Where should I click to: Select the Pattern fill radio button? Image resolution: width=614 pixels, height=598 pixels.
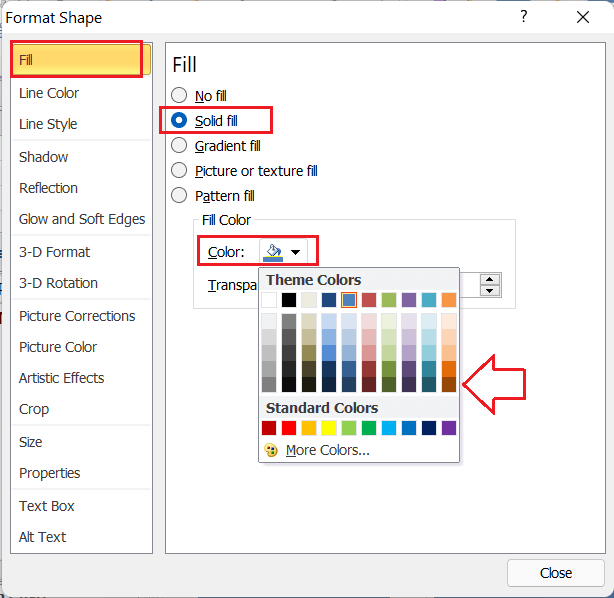(179, 195)
